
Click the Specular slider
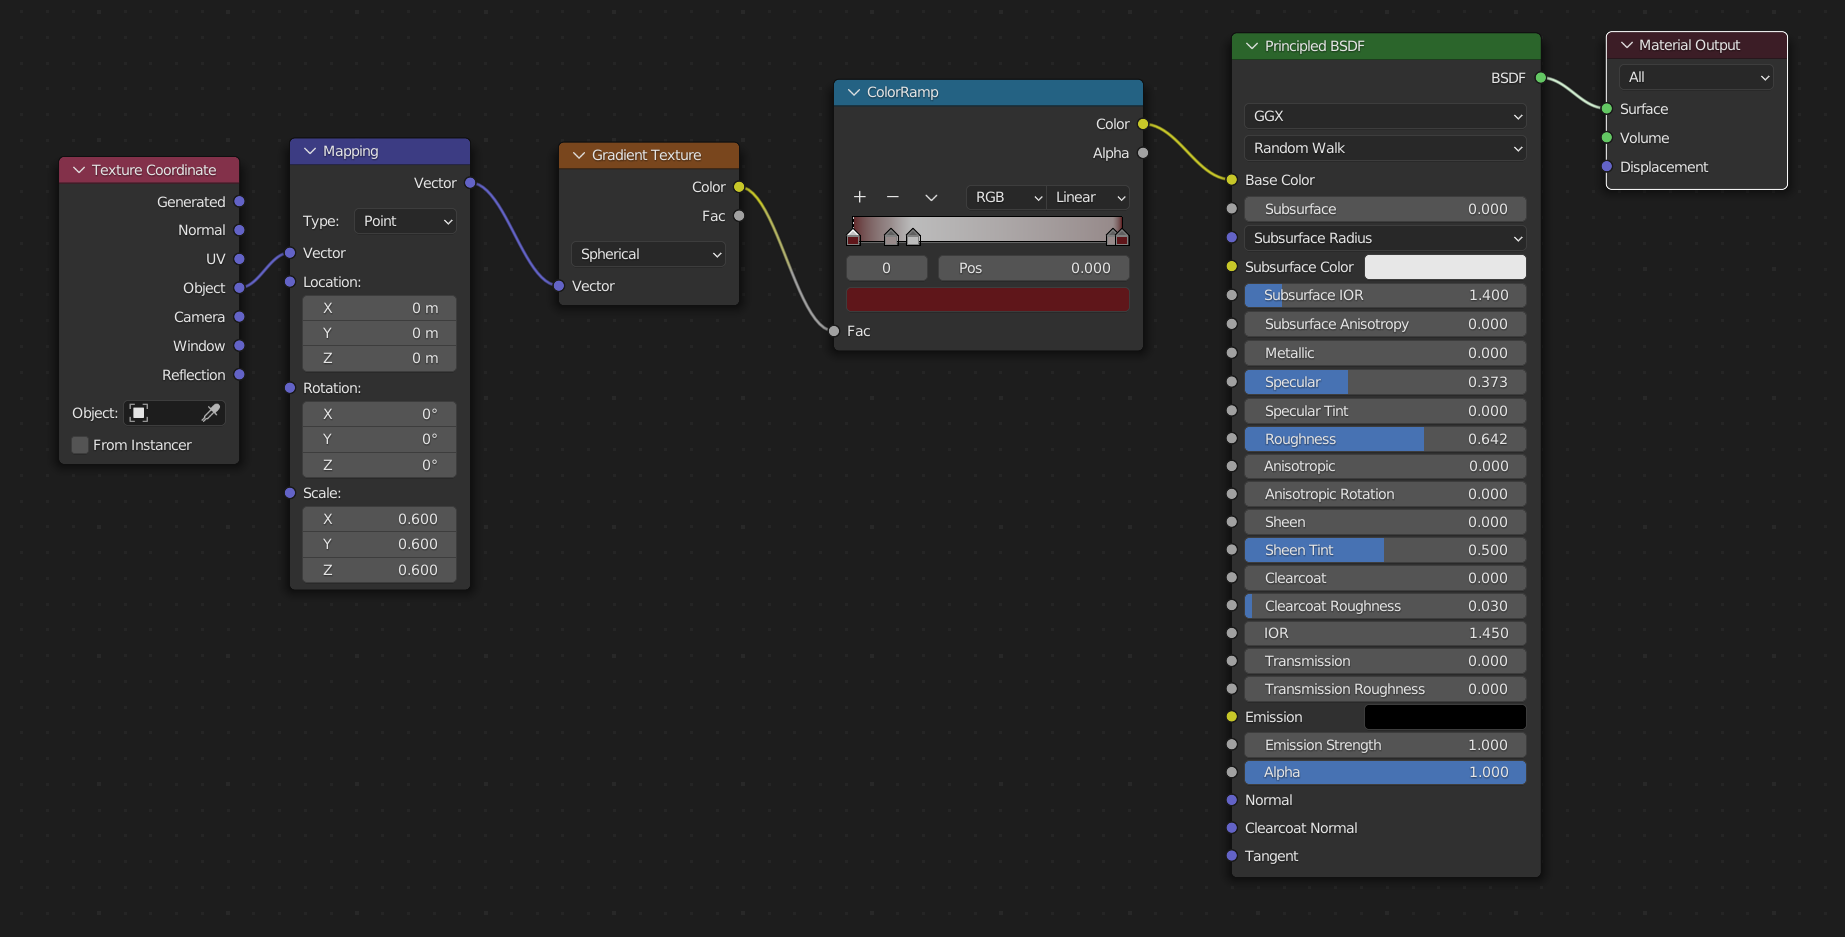tap(1385, 382)
